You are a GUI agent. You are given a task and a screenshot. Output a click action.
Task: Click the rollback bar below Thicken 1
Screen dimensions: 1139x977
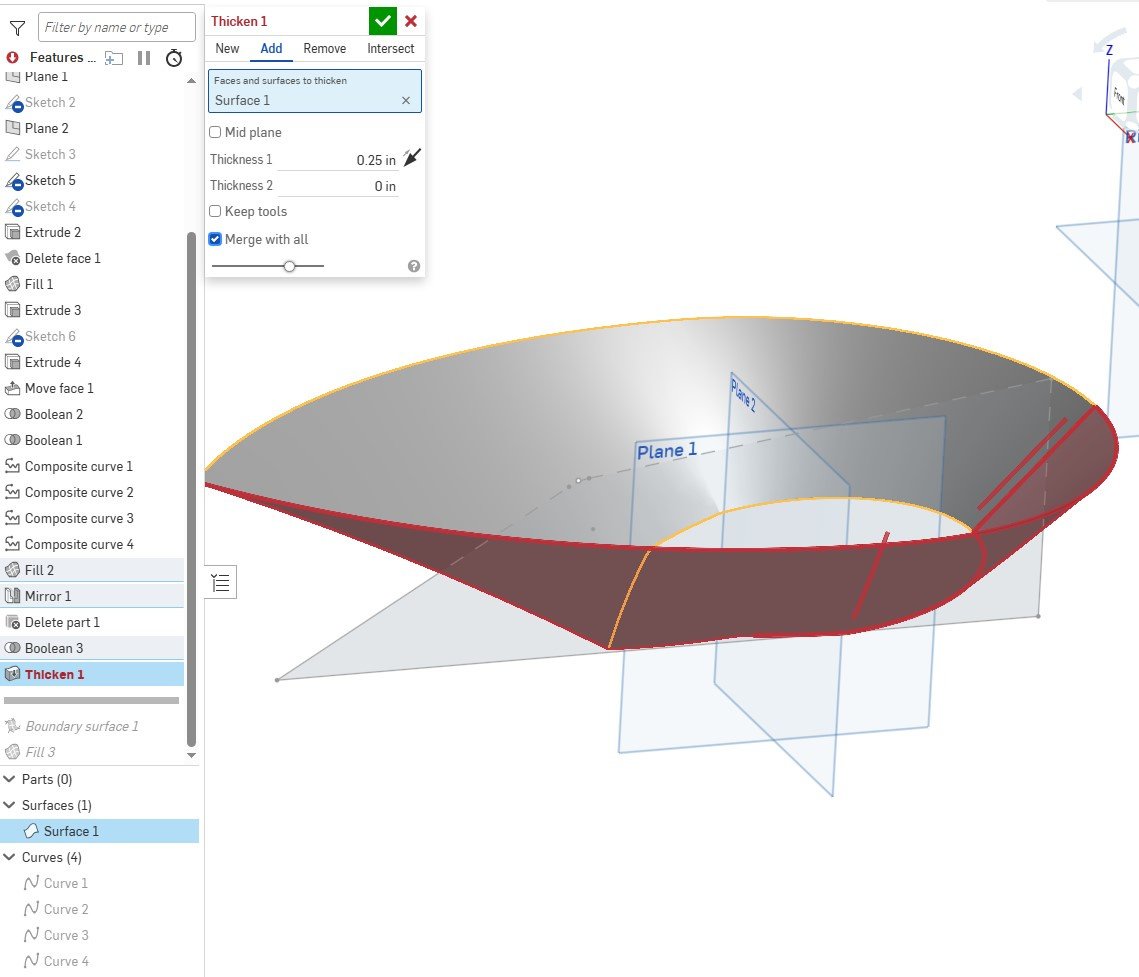pyautogui.click(x=92, y=701)
